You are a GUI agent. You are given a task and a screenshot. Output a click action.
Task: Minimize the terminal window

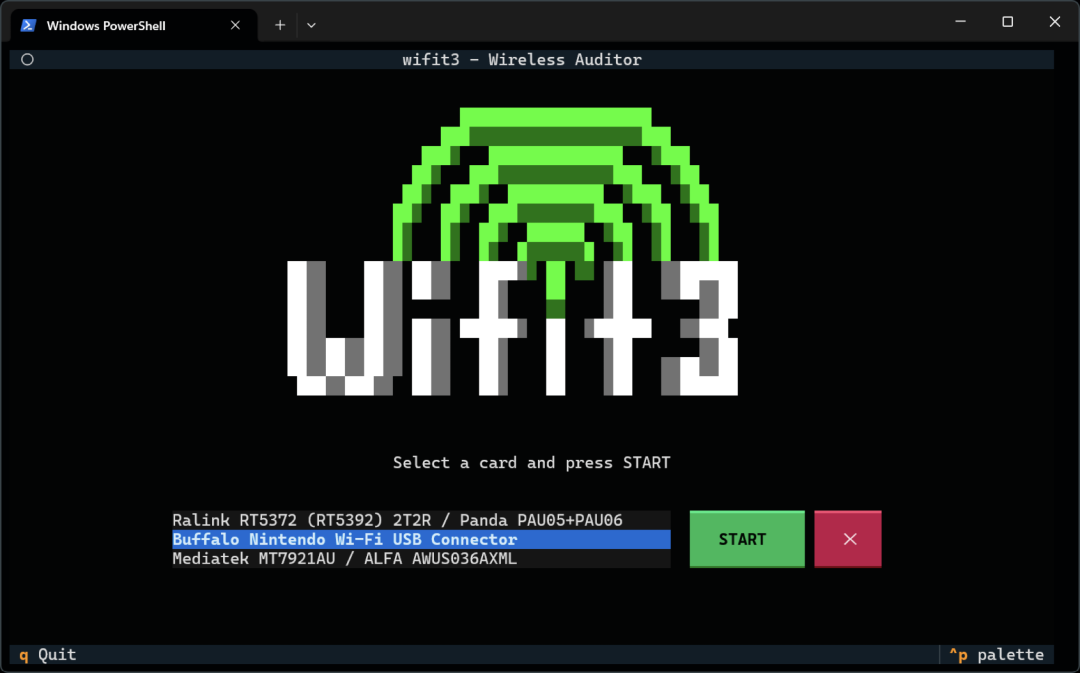pyautogui.click(x=960, y=22)
